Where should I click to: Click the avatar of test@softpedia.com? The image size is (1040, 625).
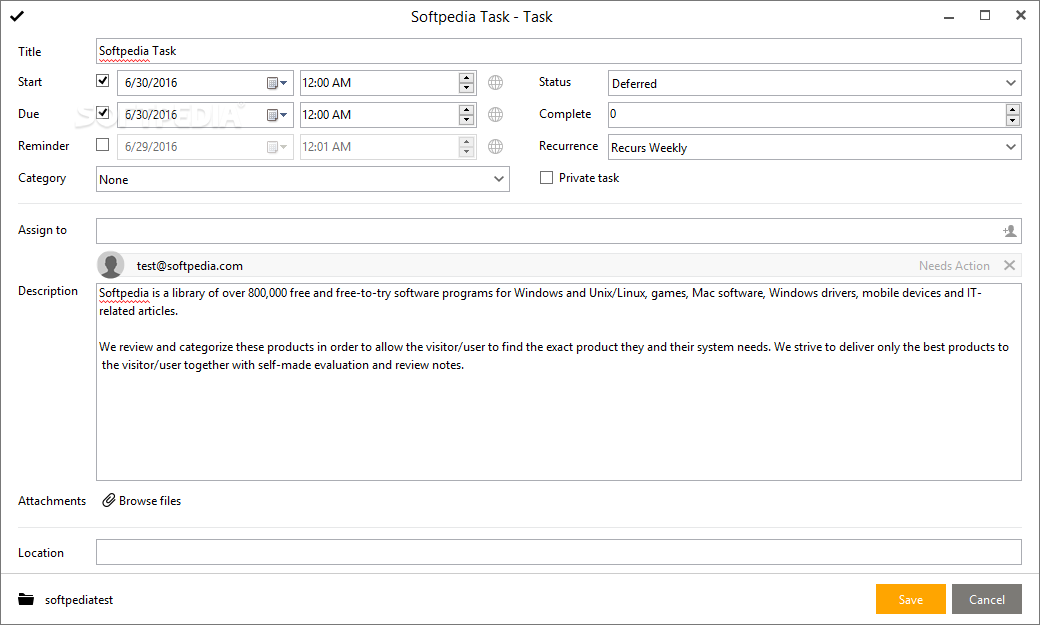click(111, 265)
